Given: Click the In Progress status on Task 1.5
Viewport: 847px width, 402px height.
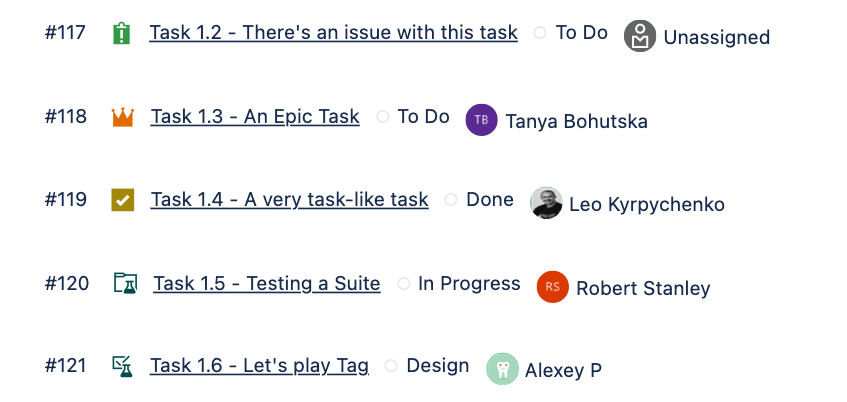Looking at the screenshot, I should coord(468,284).
